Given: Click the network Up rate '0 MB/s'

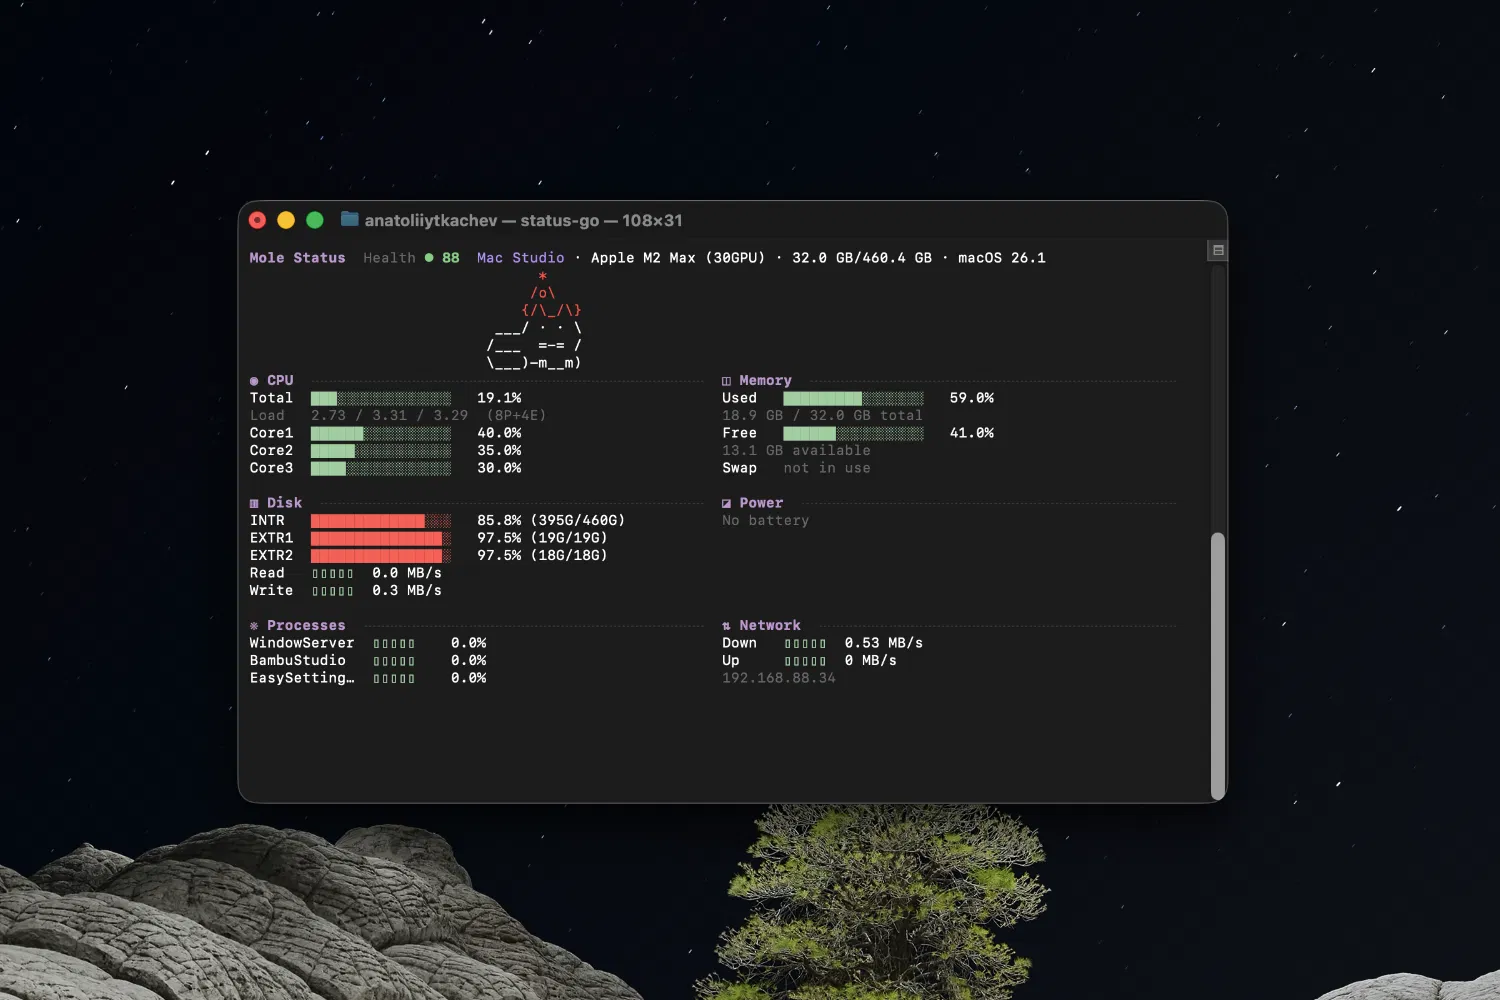Looking at the screenshot, I should pos(870,661).
